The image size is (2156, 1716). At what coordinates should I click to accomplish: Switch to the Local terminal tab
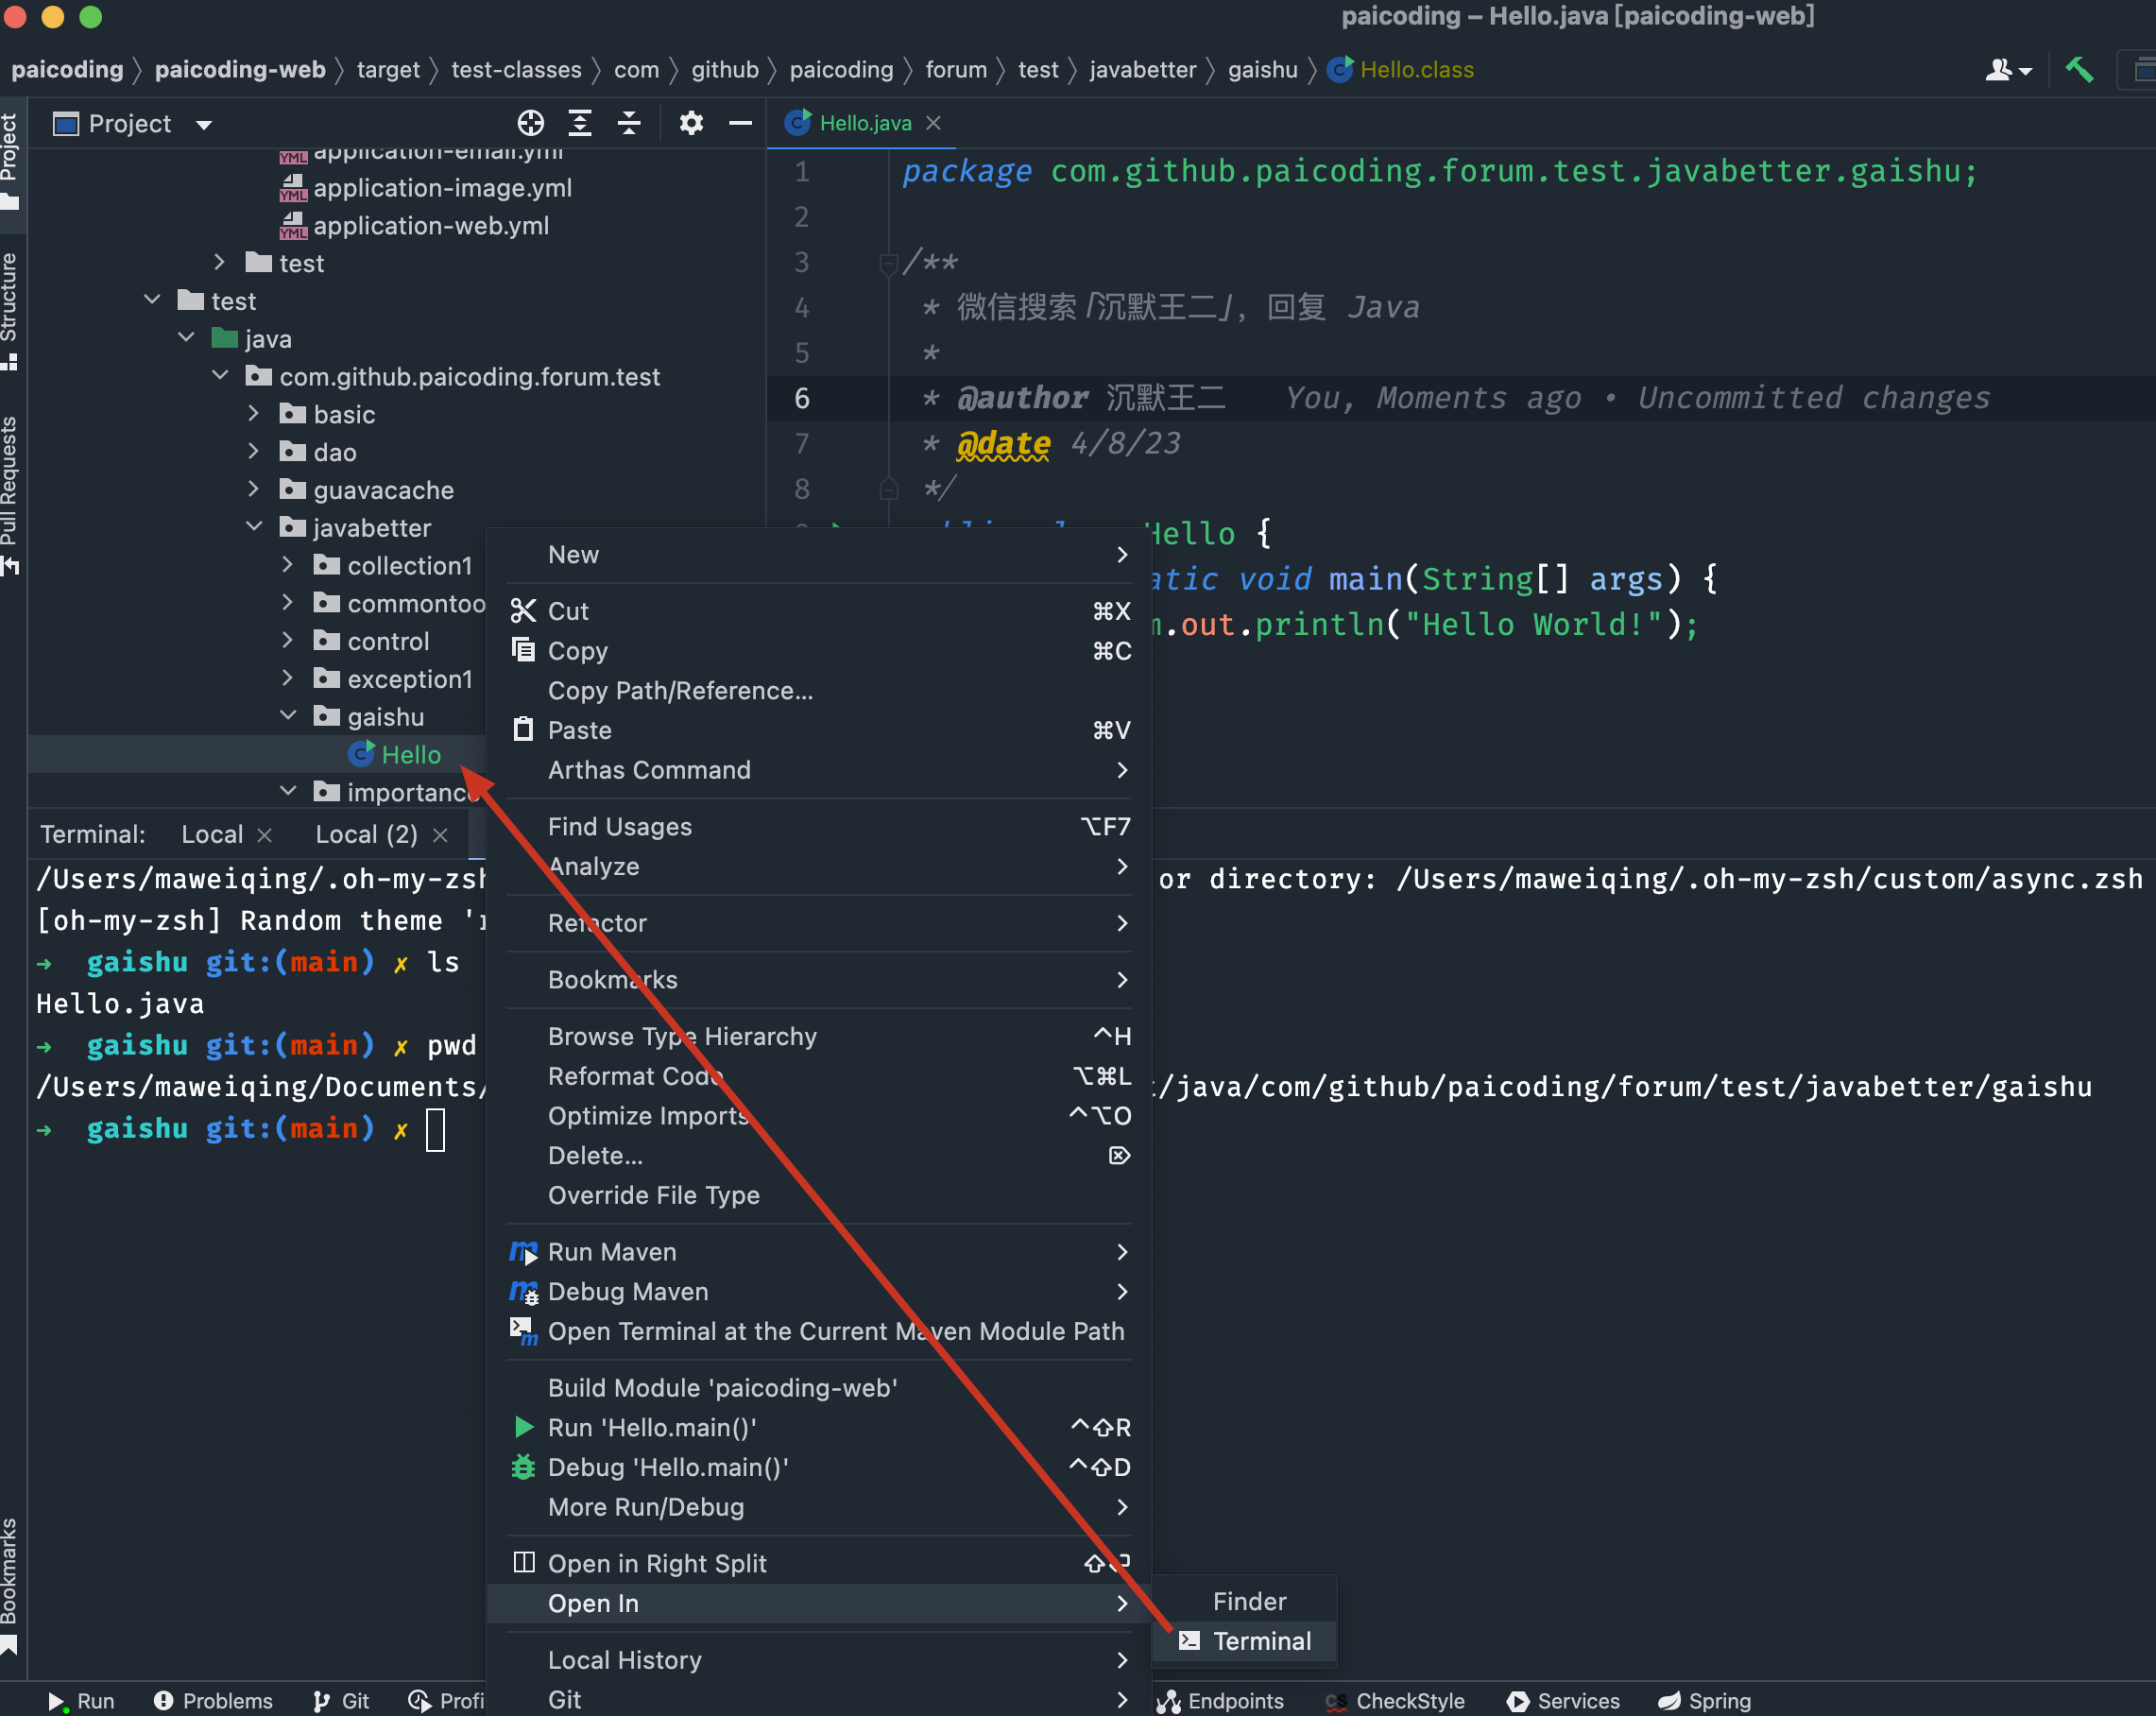pos(212,834)
